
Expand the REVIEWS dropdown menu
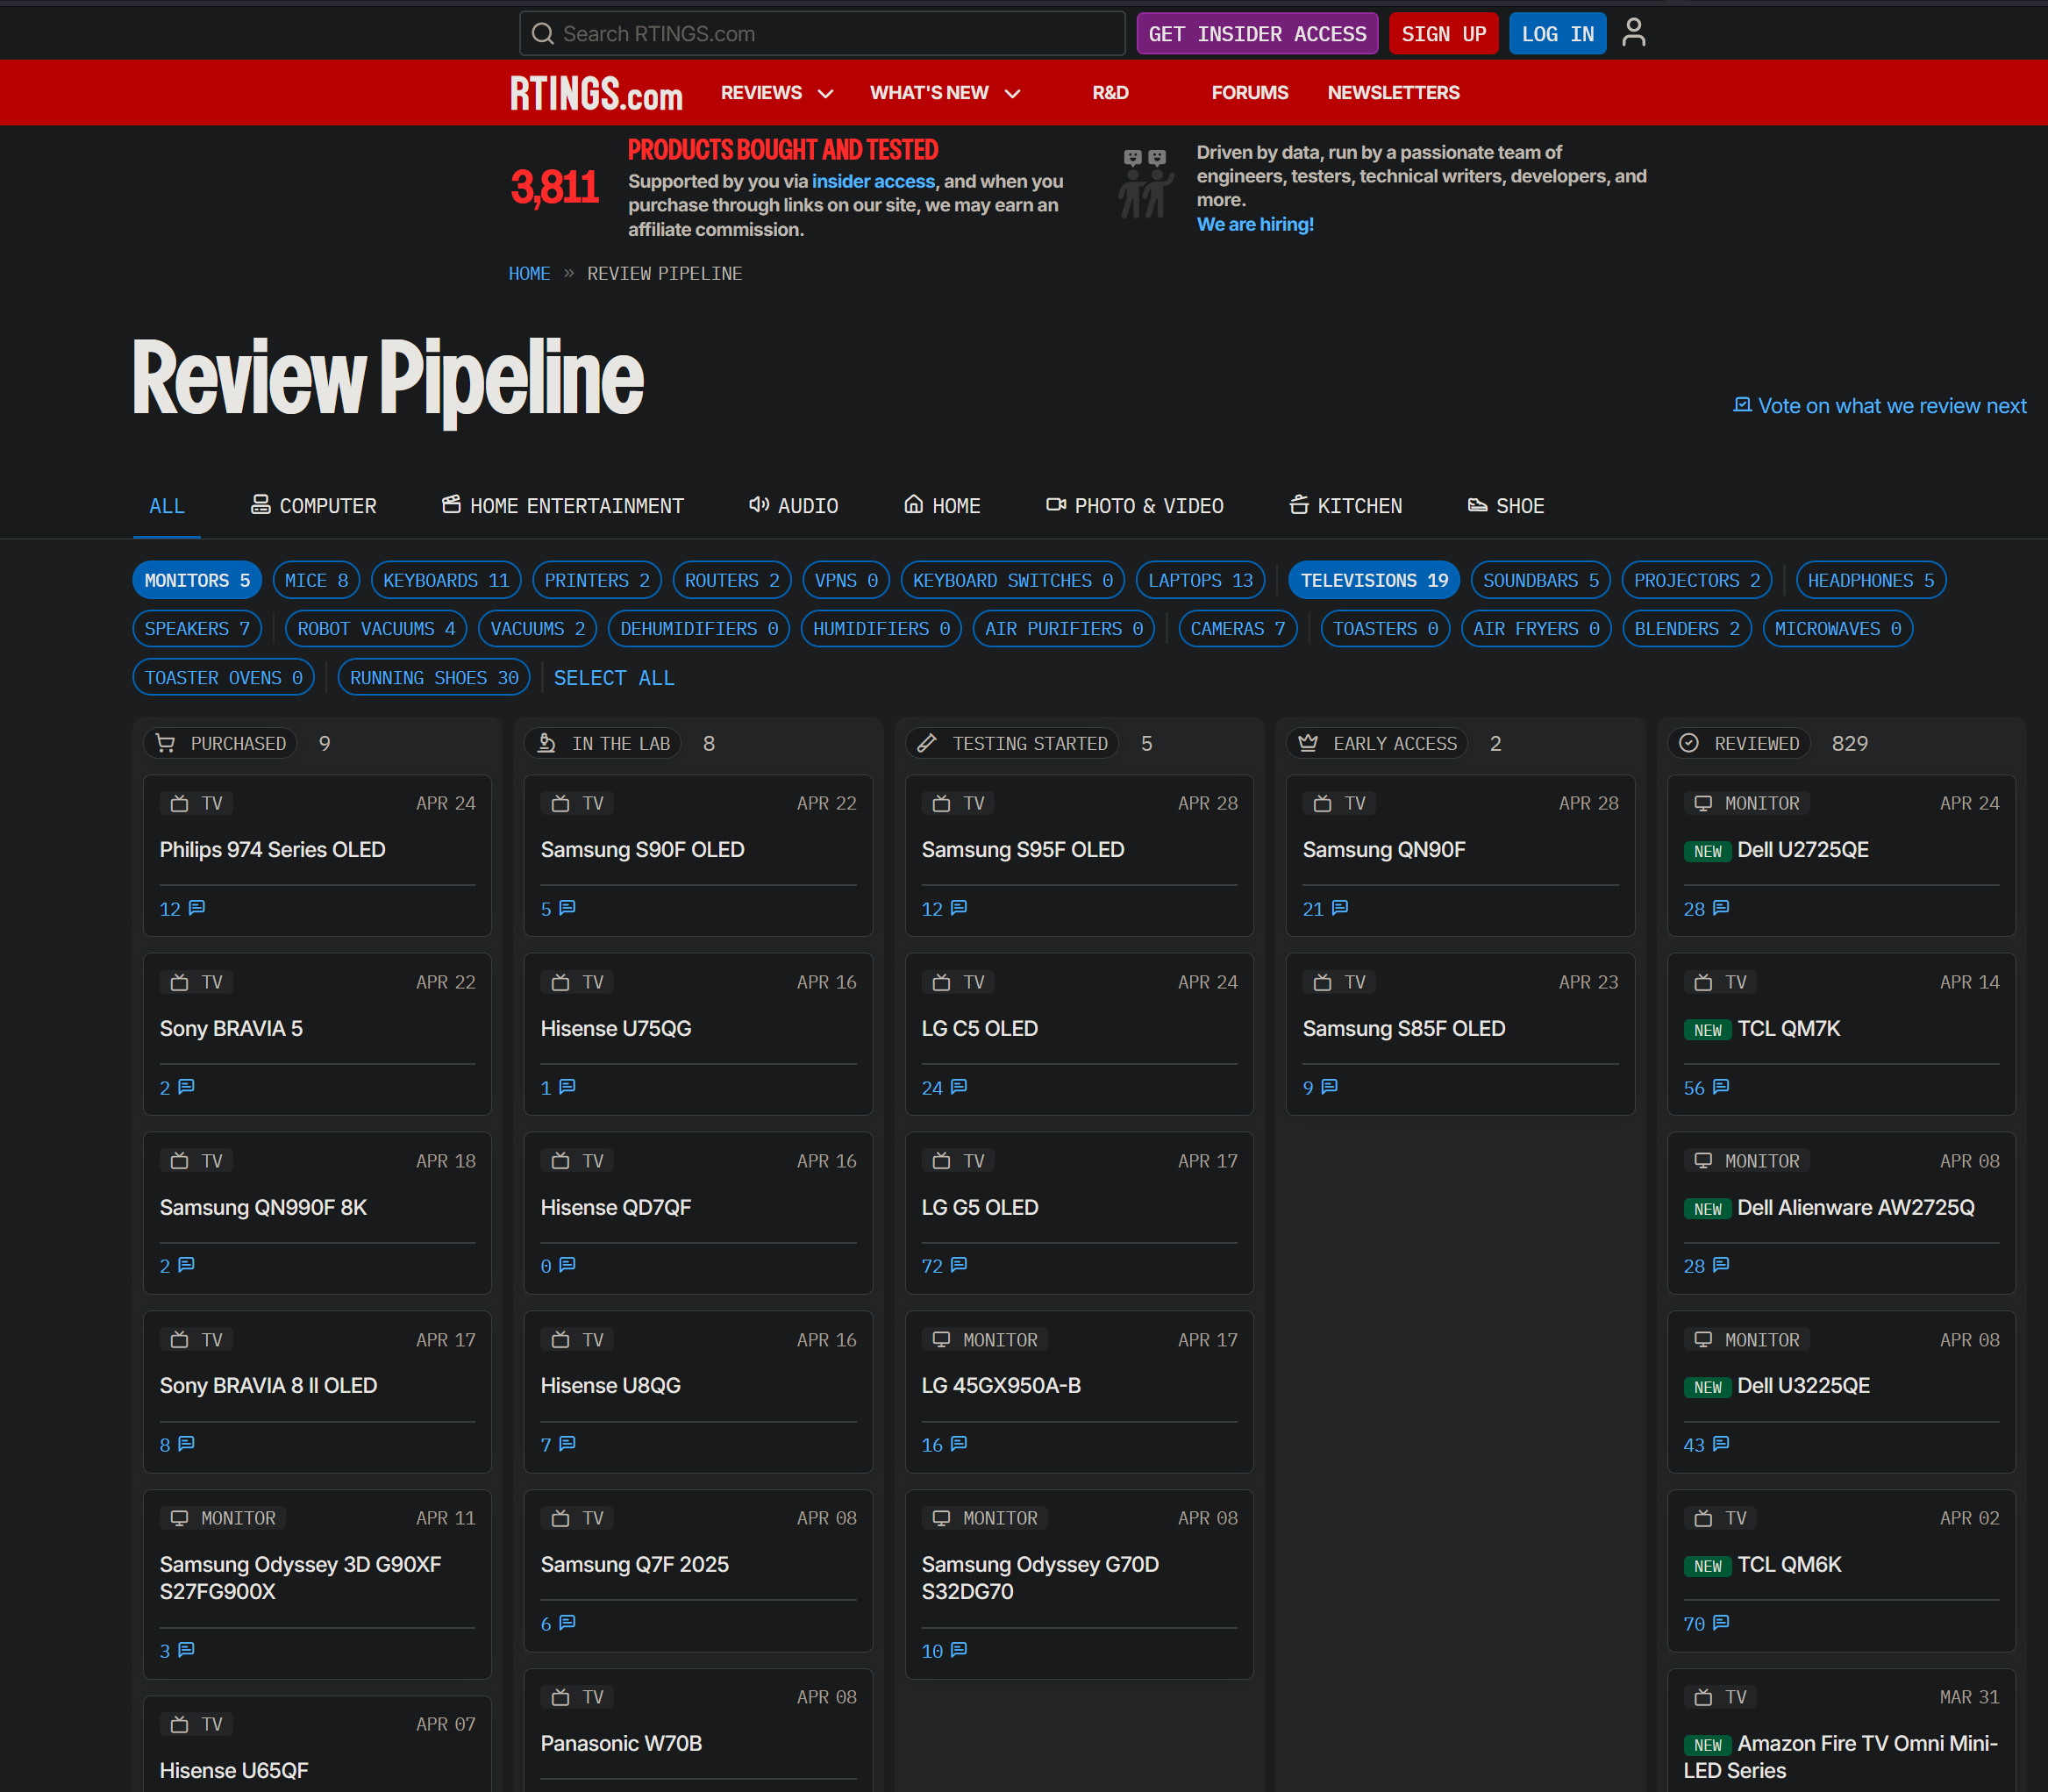tap(775, 92)
